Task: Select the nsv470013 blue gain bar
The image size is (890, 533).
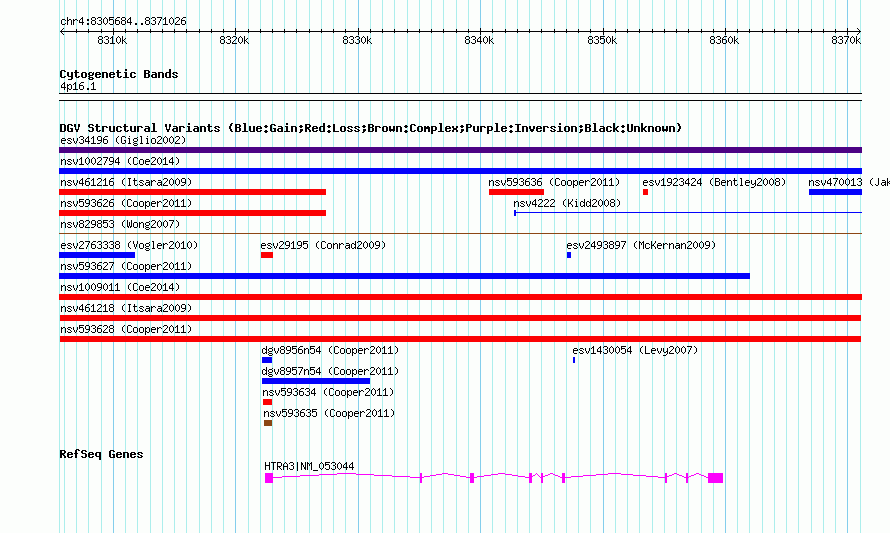Action: point(836,192)
